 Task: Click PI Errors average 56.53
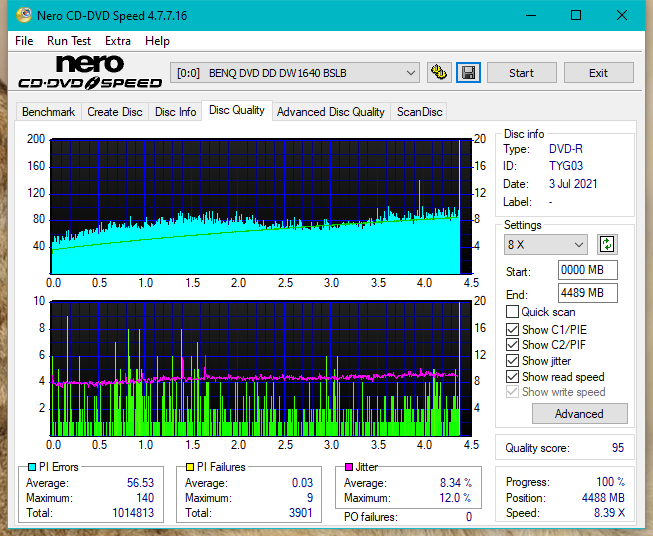click(x=140, y=483)
